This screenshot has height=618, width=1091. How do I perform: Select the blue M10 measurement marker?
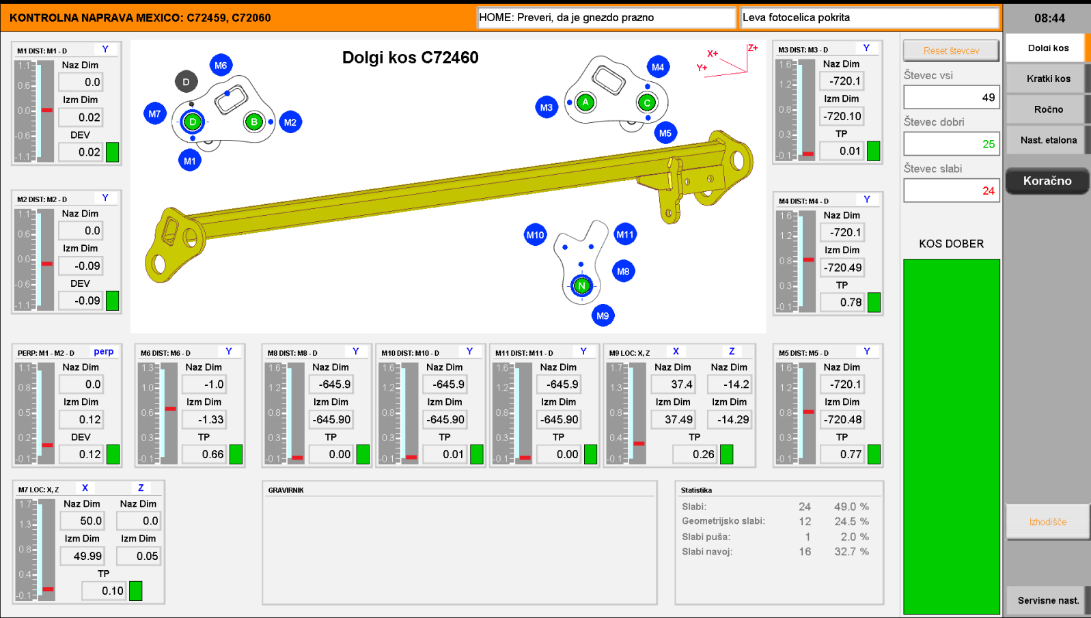tap(535, 235)
